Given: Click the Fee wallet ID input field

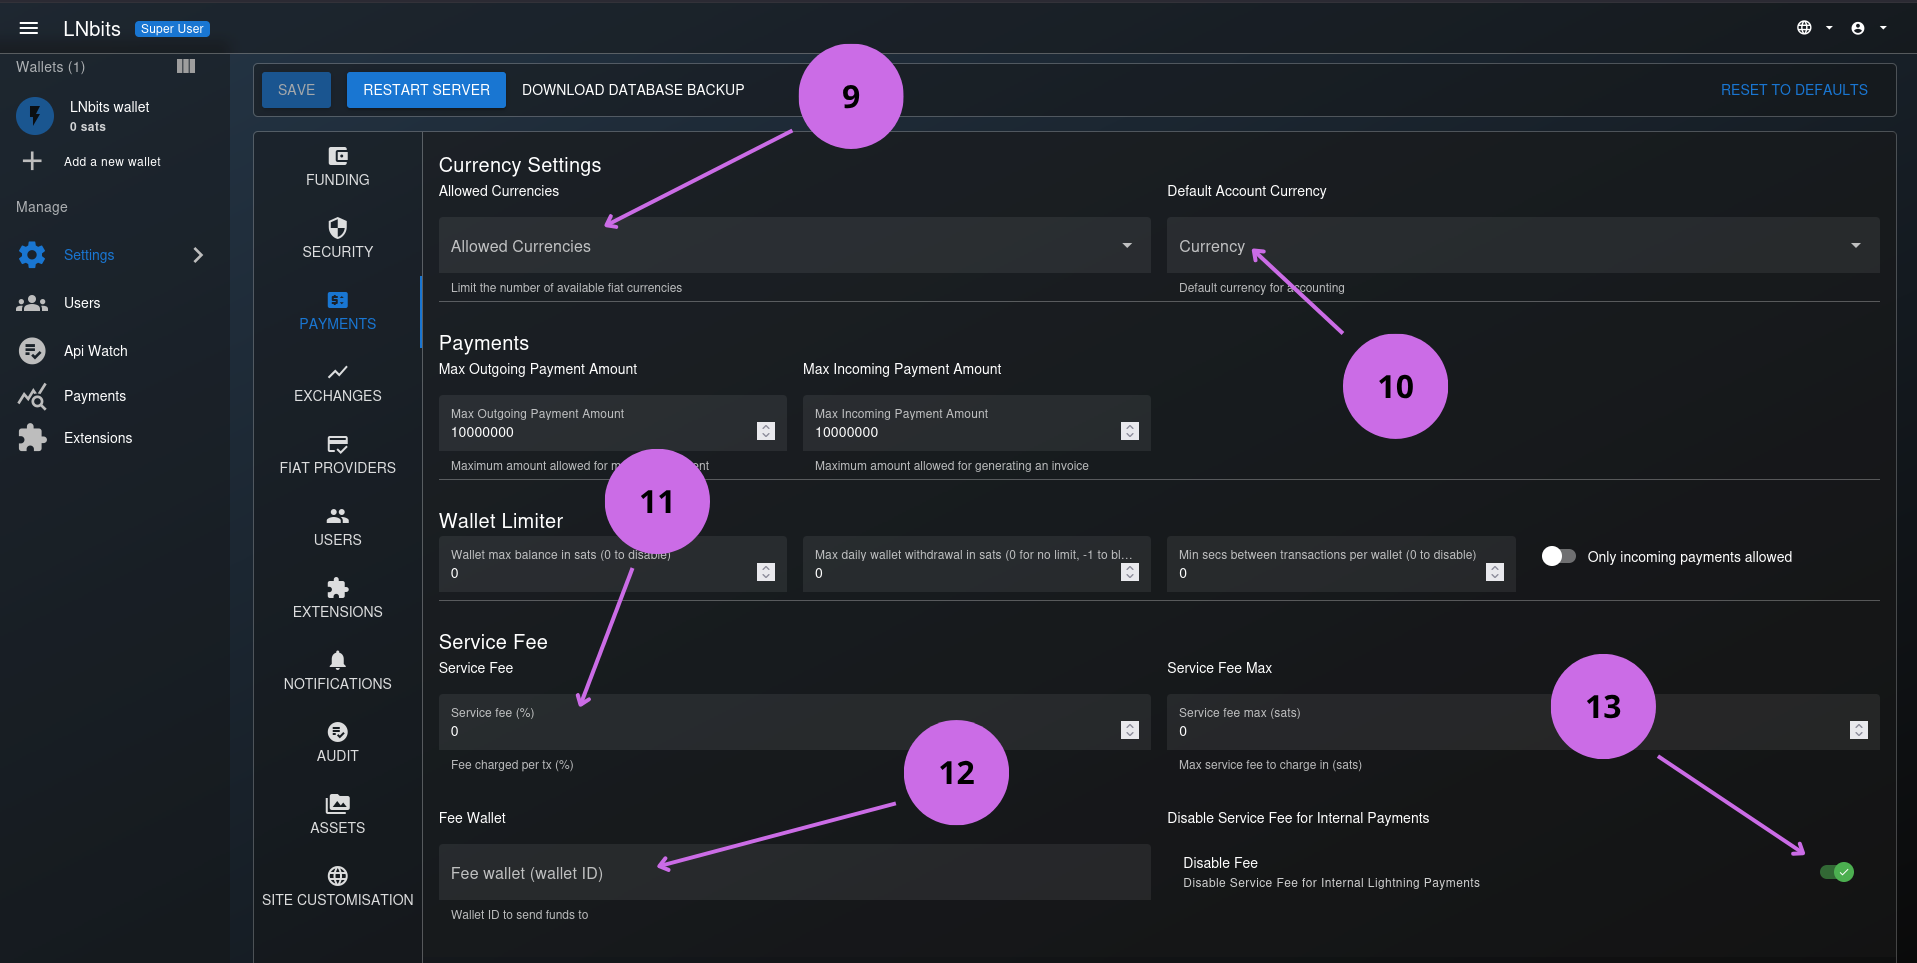Looking at the screenshot, I should click(x=794, y=873).
